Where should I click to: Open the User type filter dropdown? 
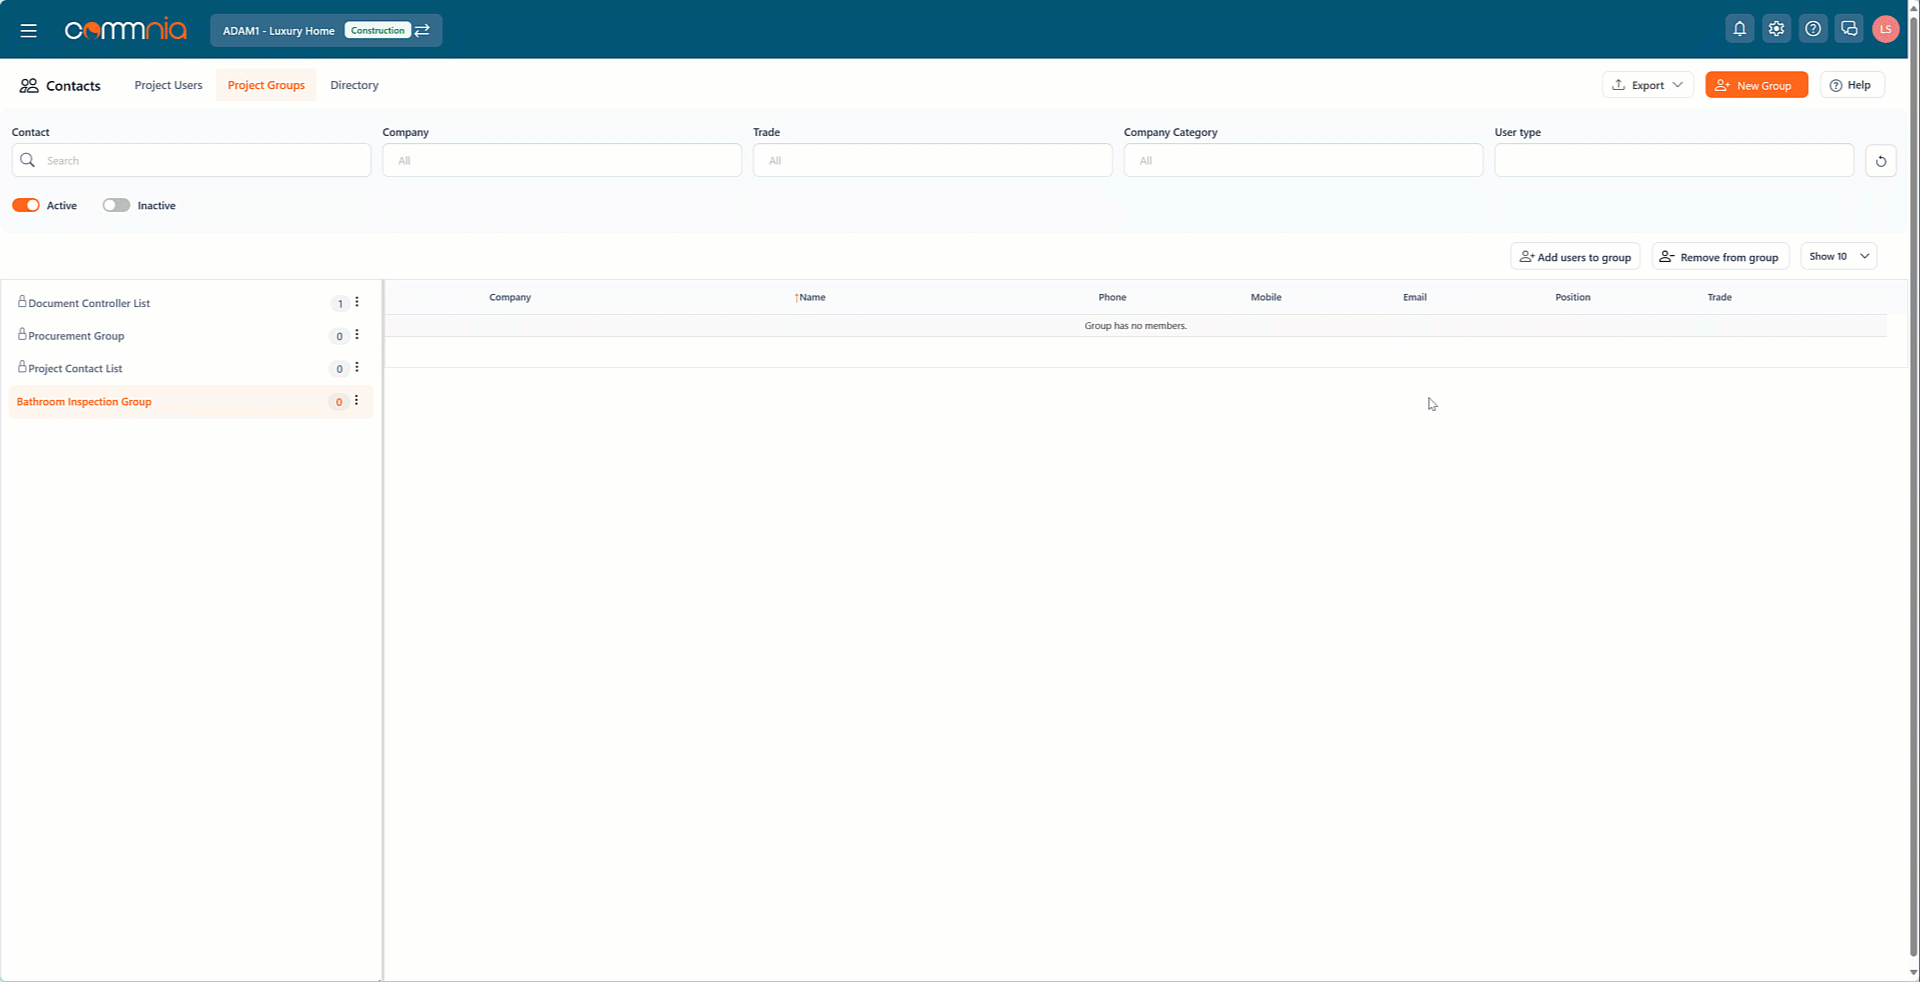(x=1674, y=160)
